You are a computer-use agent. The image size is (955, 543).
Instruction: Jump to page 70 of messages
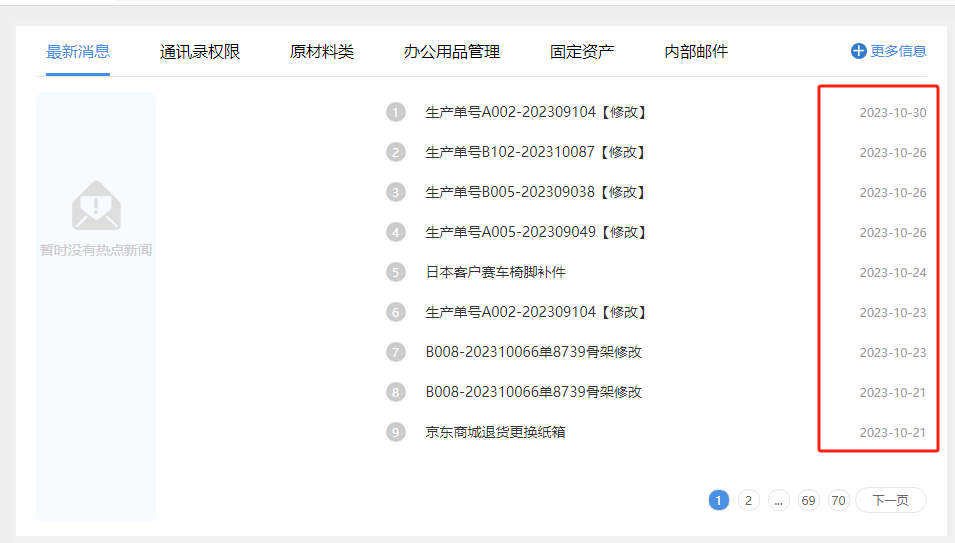(839, 500)
